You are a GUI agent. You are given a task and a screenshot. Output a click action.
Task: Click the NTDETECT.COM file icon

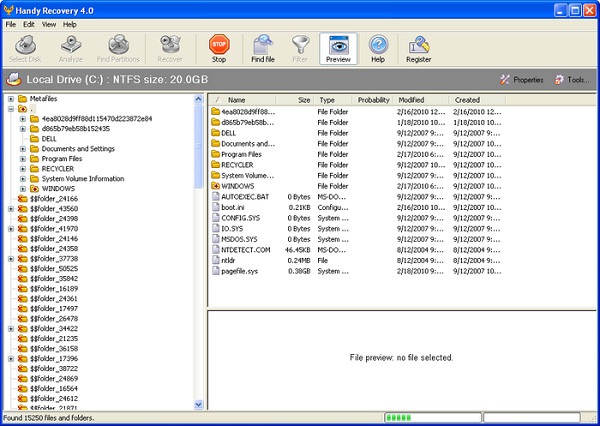(216, 250)
